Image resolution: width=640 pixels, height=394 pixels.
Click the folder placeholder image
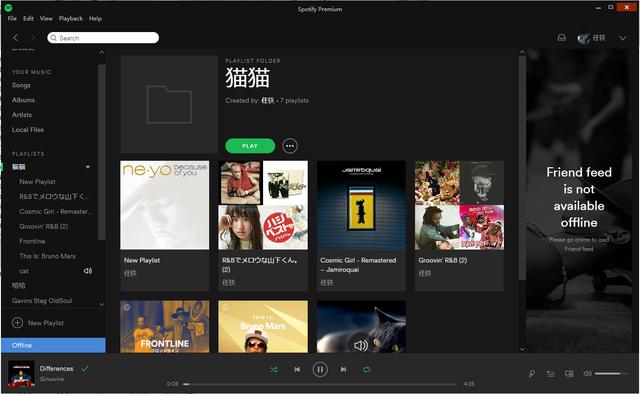(169, 104)
